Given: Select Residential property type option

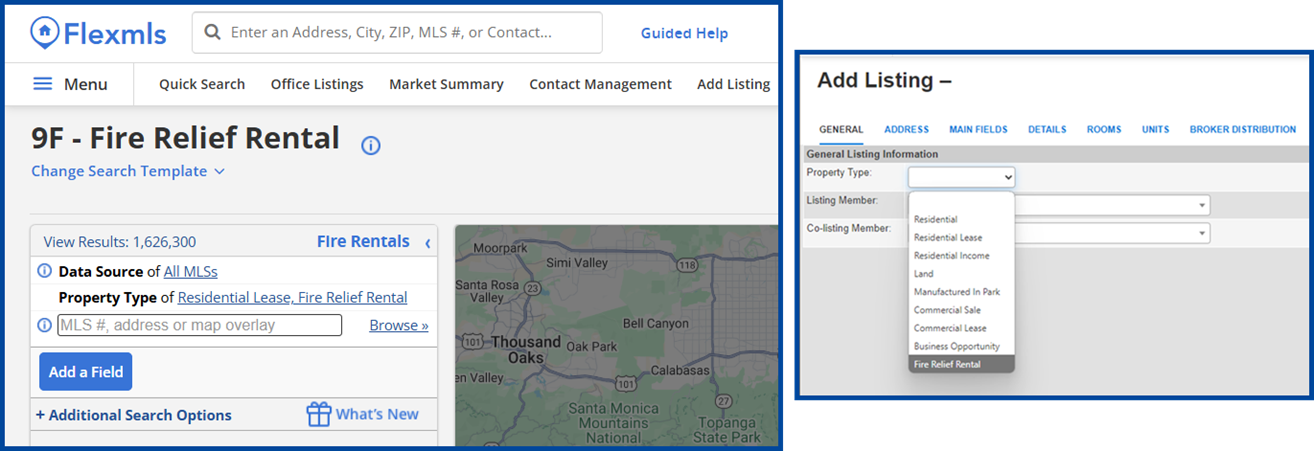Looking at the screenshot, I should point(961,219).
